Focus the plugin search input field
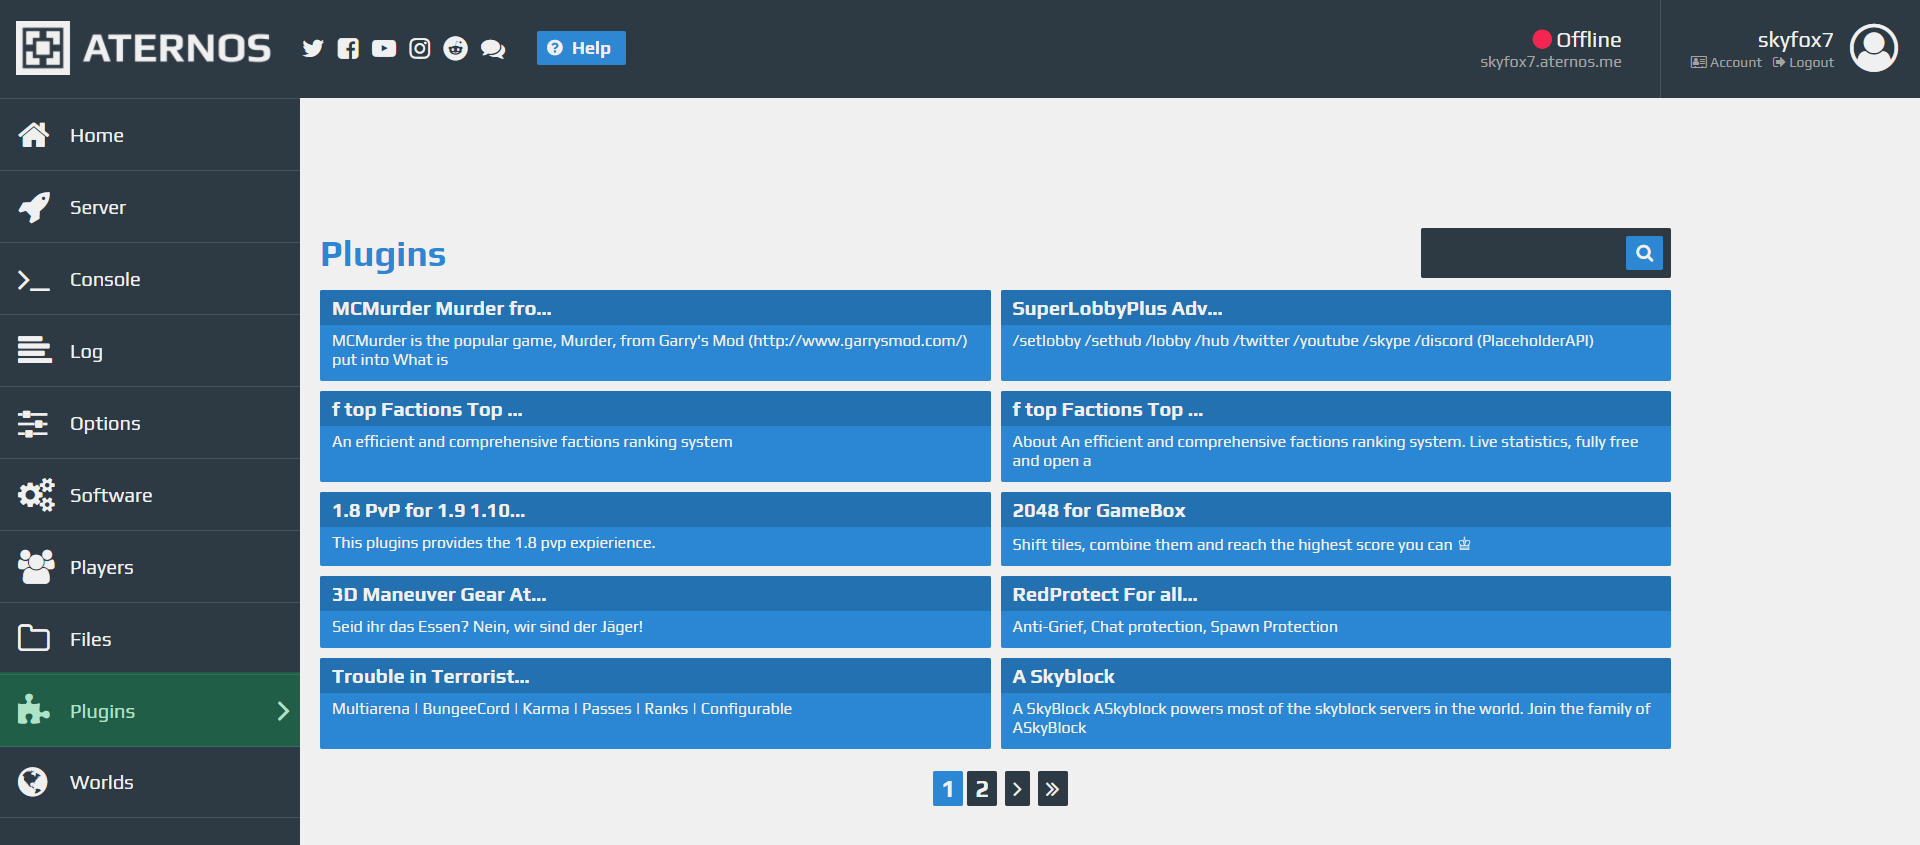 [1523, 253]
